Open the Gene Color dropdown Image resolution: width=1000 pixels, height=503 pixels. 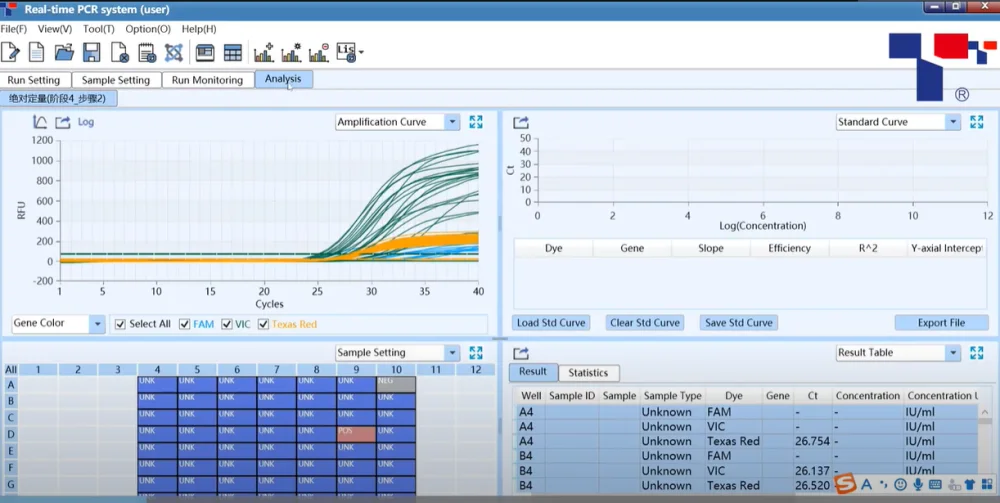click(97, 324)
